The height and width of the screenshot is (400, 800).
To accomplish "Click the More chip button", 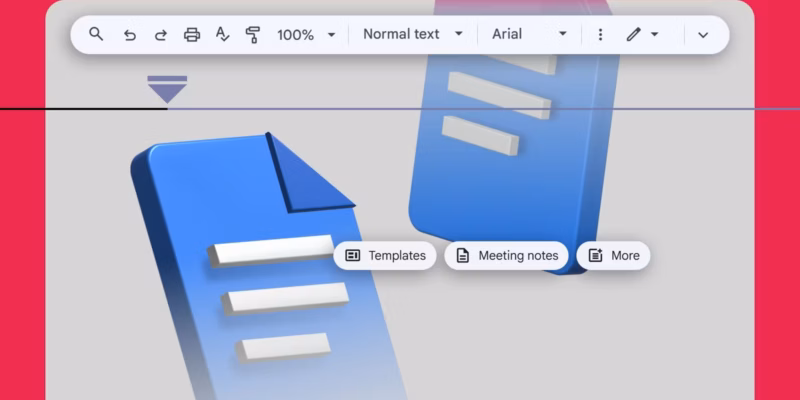I will [x=613, y=256].
